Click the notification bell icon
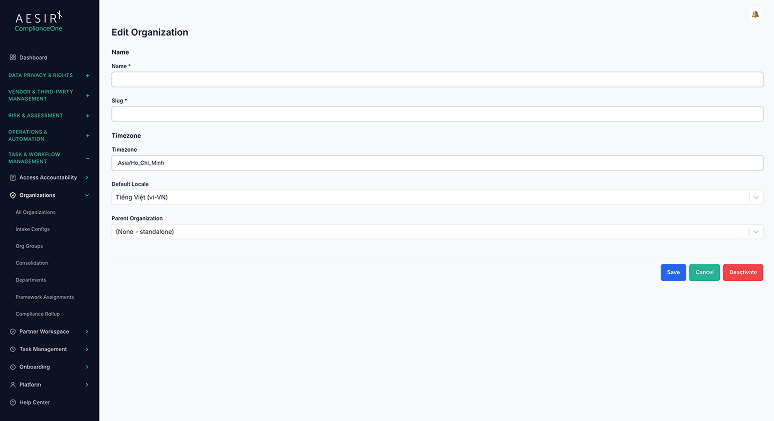 (755, 15)
